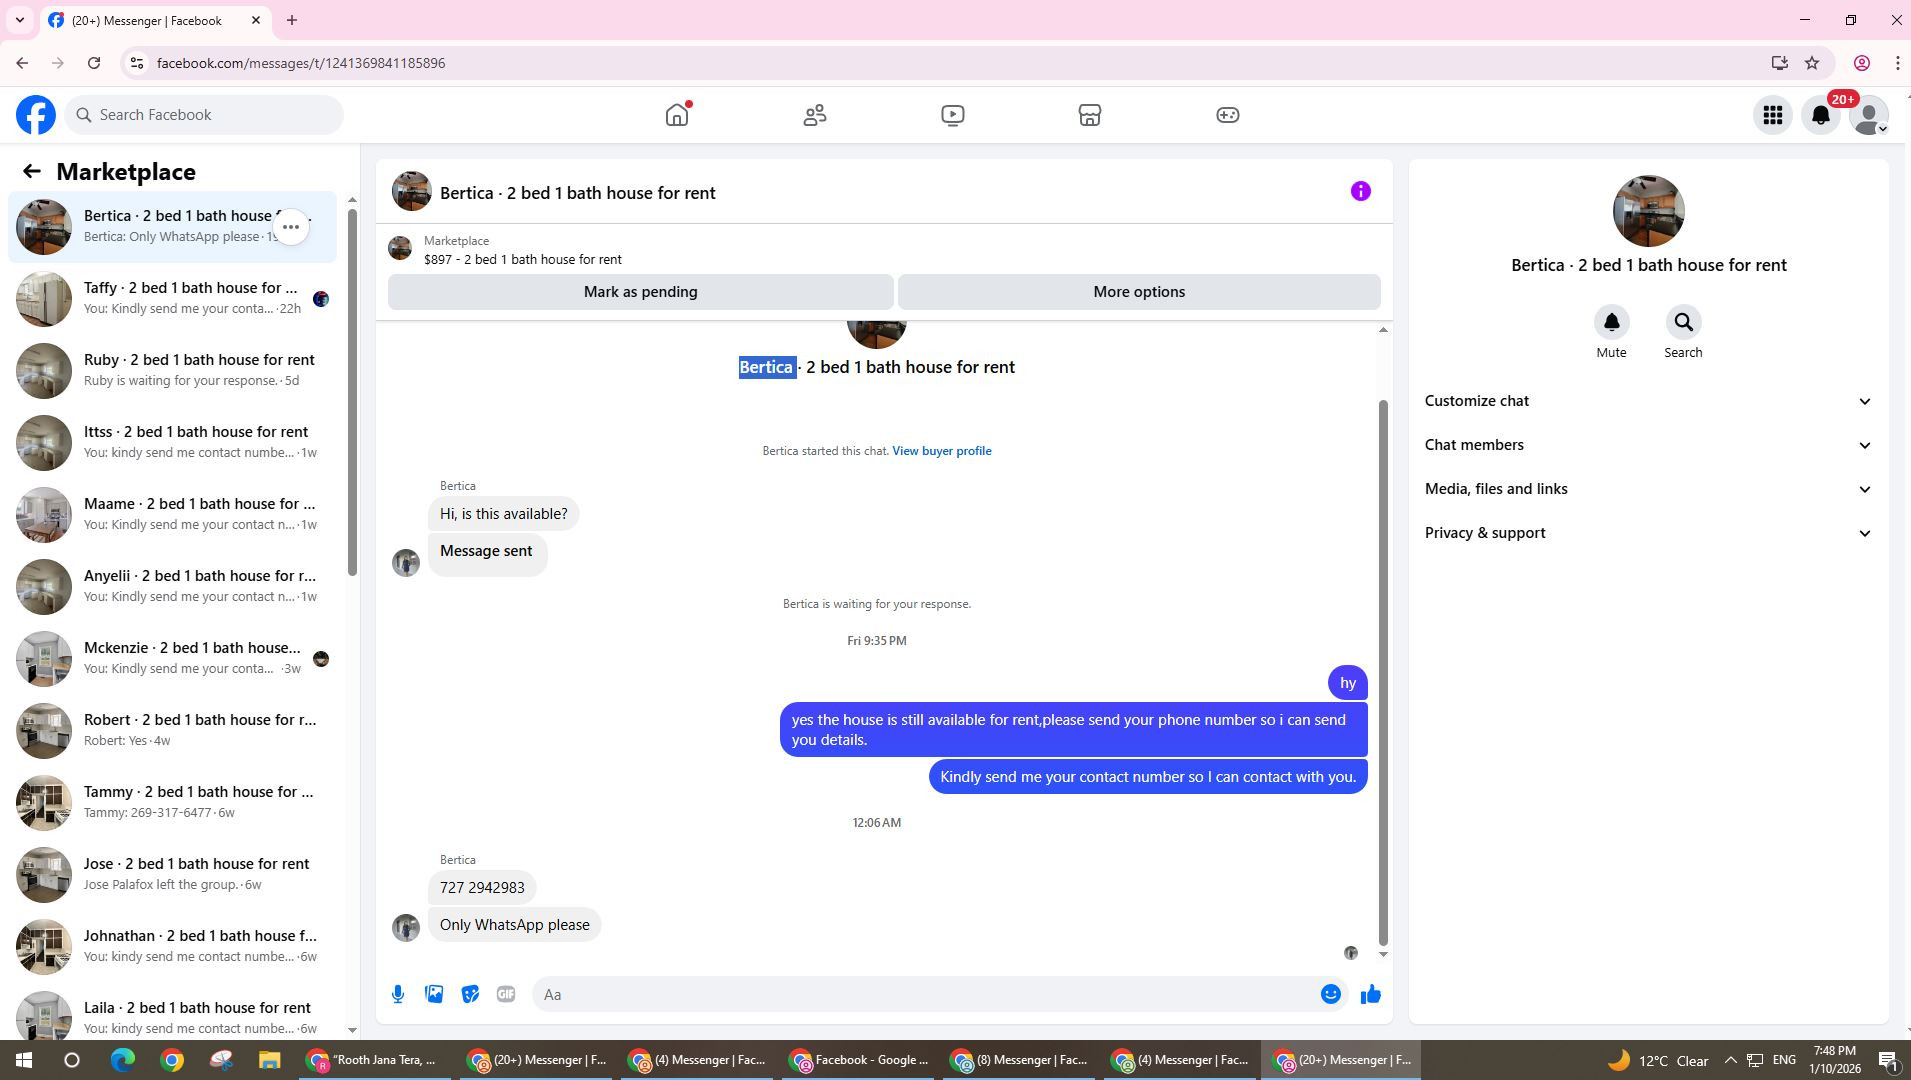Screen dimensions: 1911x1080
Task: Send a thumbs-up like
Action: 1371,994
